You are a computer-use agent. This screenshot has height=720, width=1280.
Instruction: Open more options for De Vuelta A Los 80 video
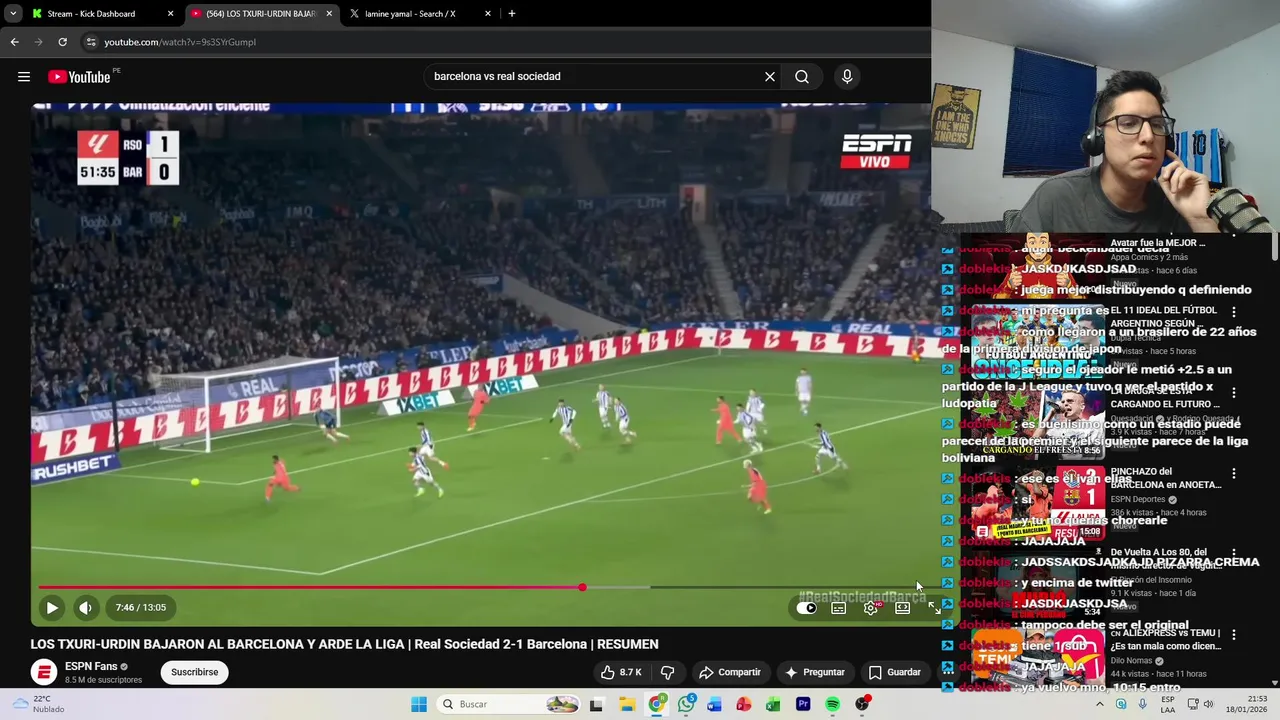tap(1234, 553)
